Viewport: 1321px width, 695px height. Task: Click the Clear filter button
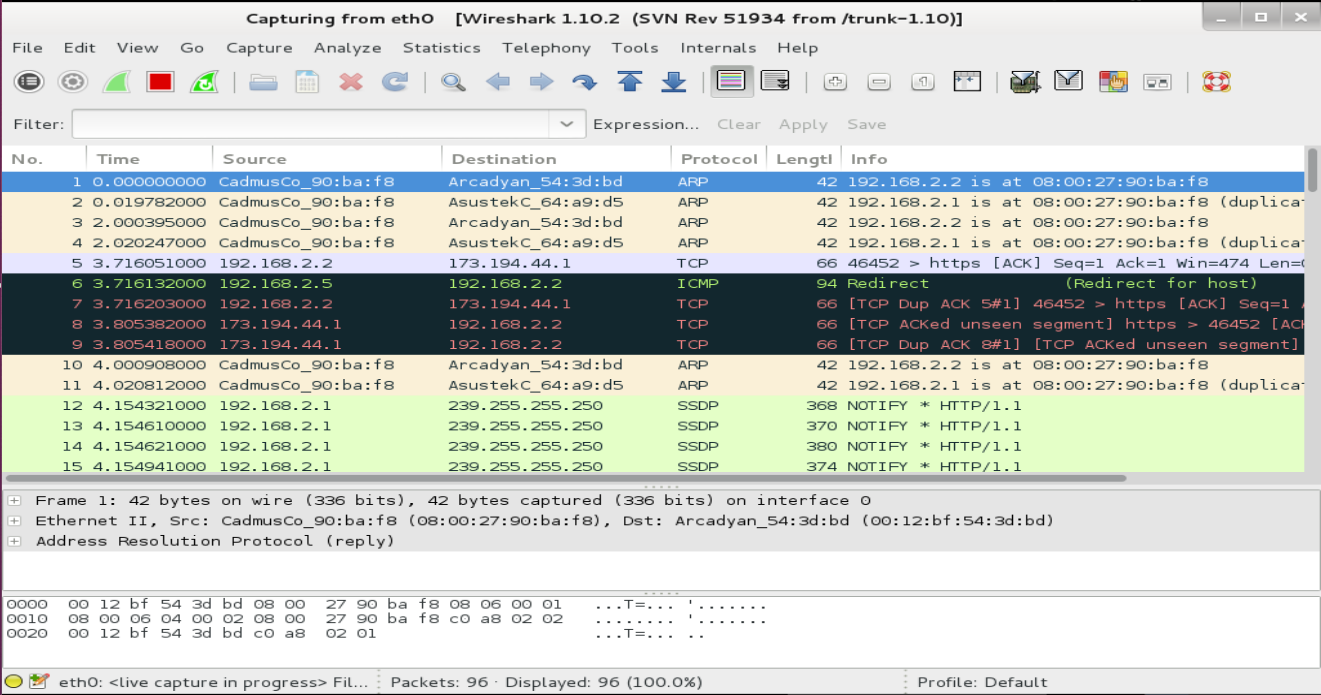pyautogui.click(x=738, y=124)
